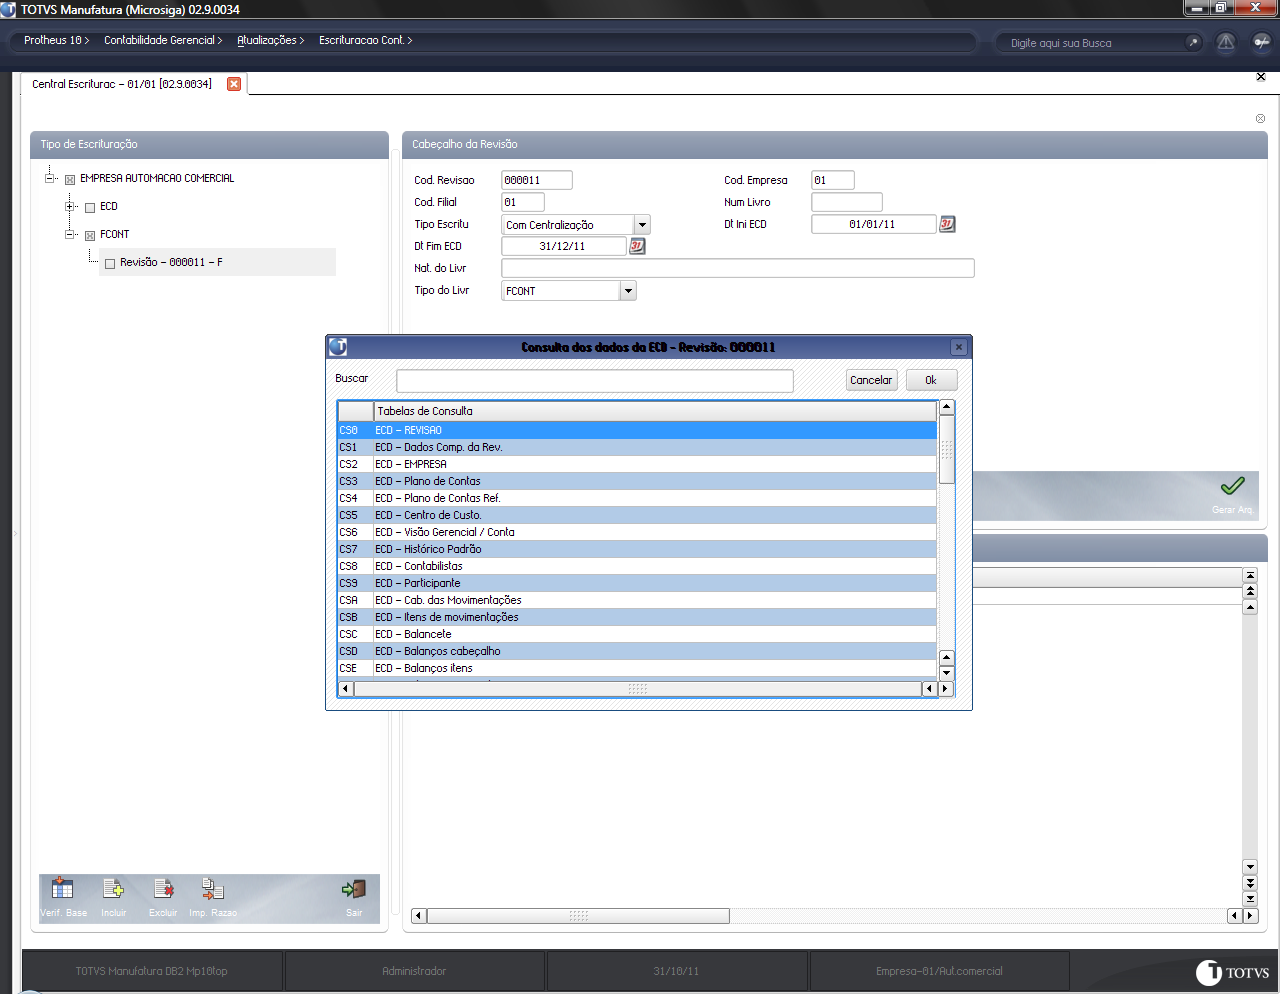
Task: Click the Ok button in dialog
Action: click(x=931, y=380)
